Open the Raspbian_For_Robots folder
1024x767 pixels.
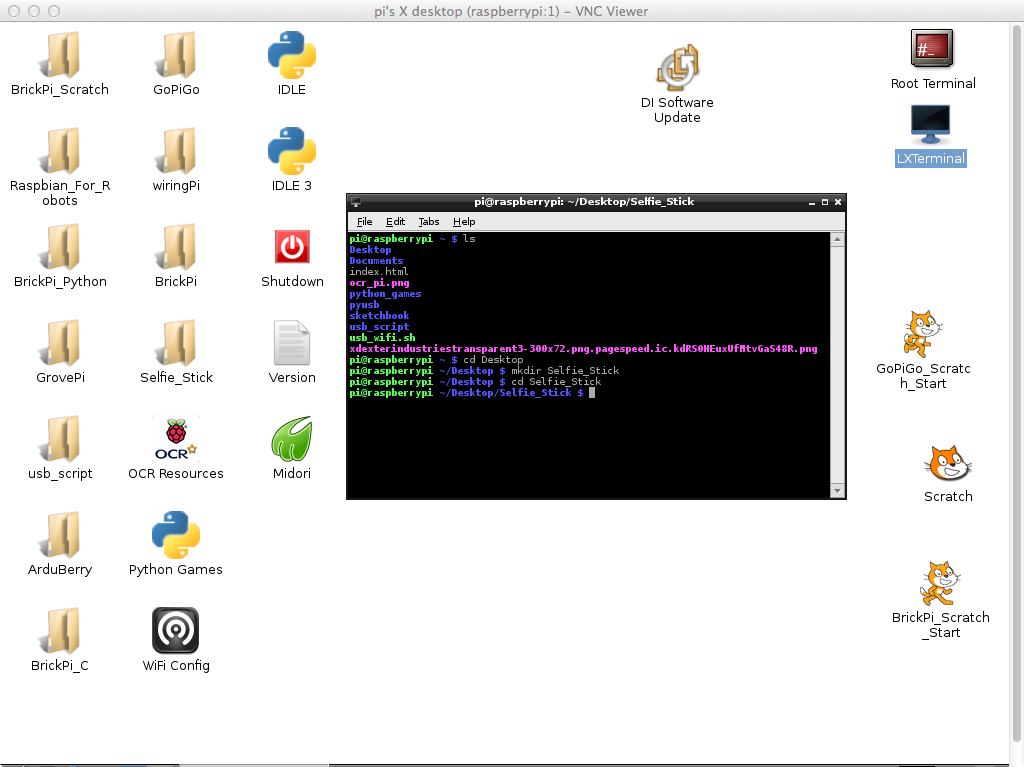pos(60,151)
